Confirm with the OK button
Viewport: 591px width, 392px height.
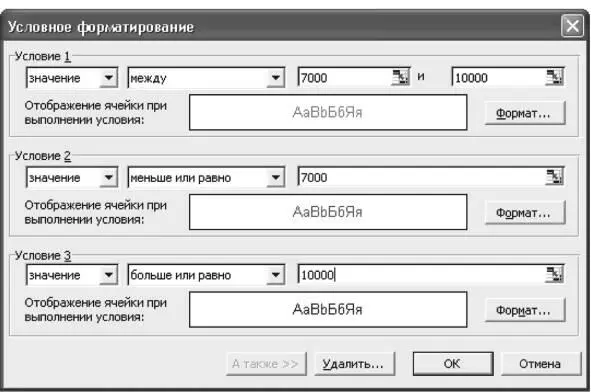click(453, 364)
